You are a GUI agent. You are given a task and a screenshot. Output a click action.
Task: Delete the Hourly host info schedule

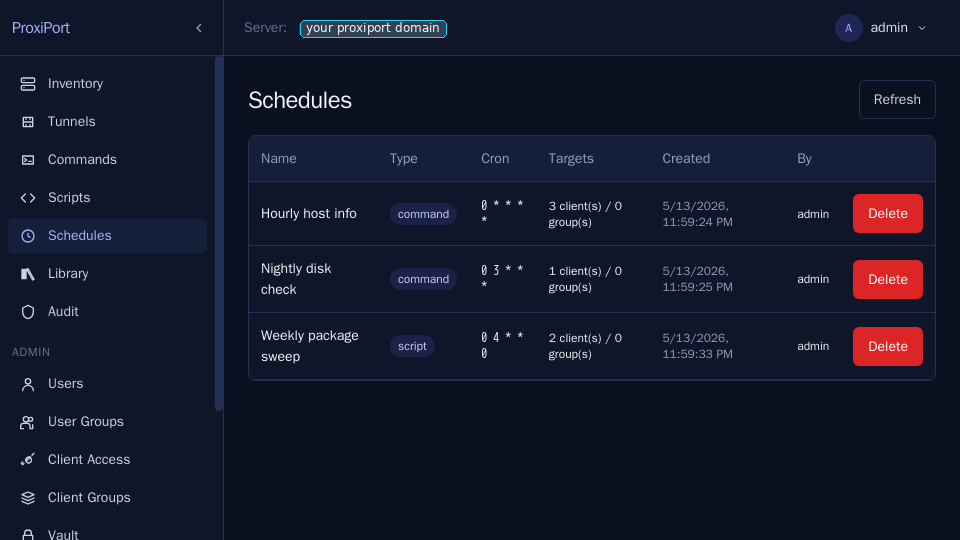coord(887,214)
